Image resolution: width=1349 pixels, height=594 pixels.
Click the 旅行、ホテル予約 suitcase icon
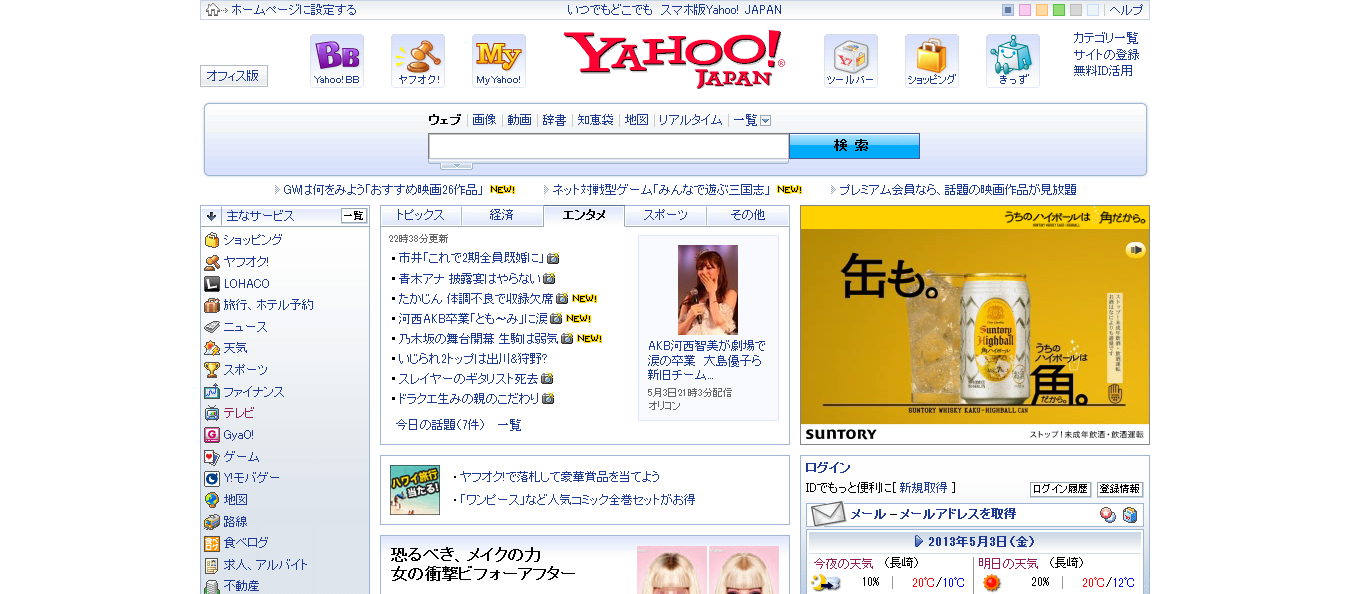[x=212, y=305]
